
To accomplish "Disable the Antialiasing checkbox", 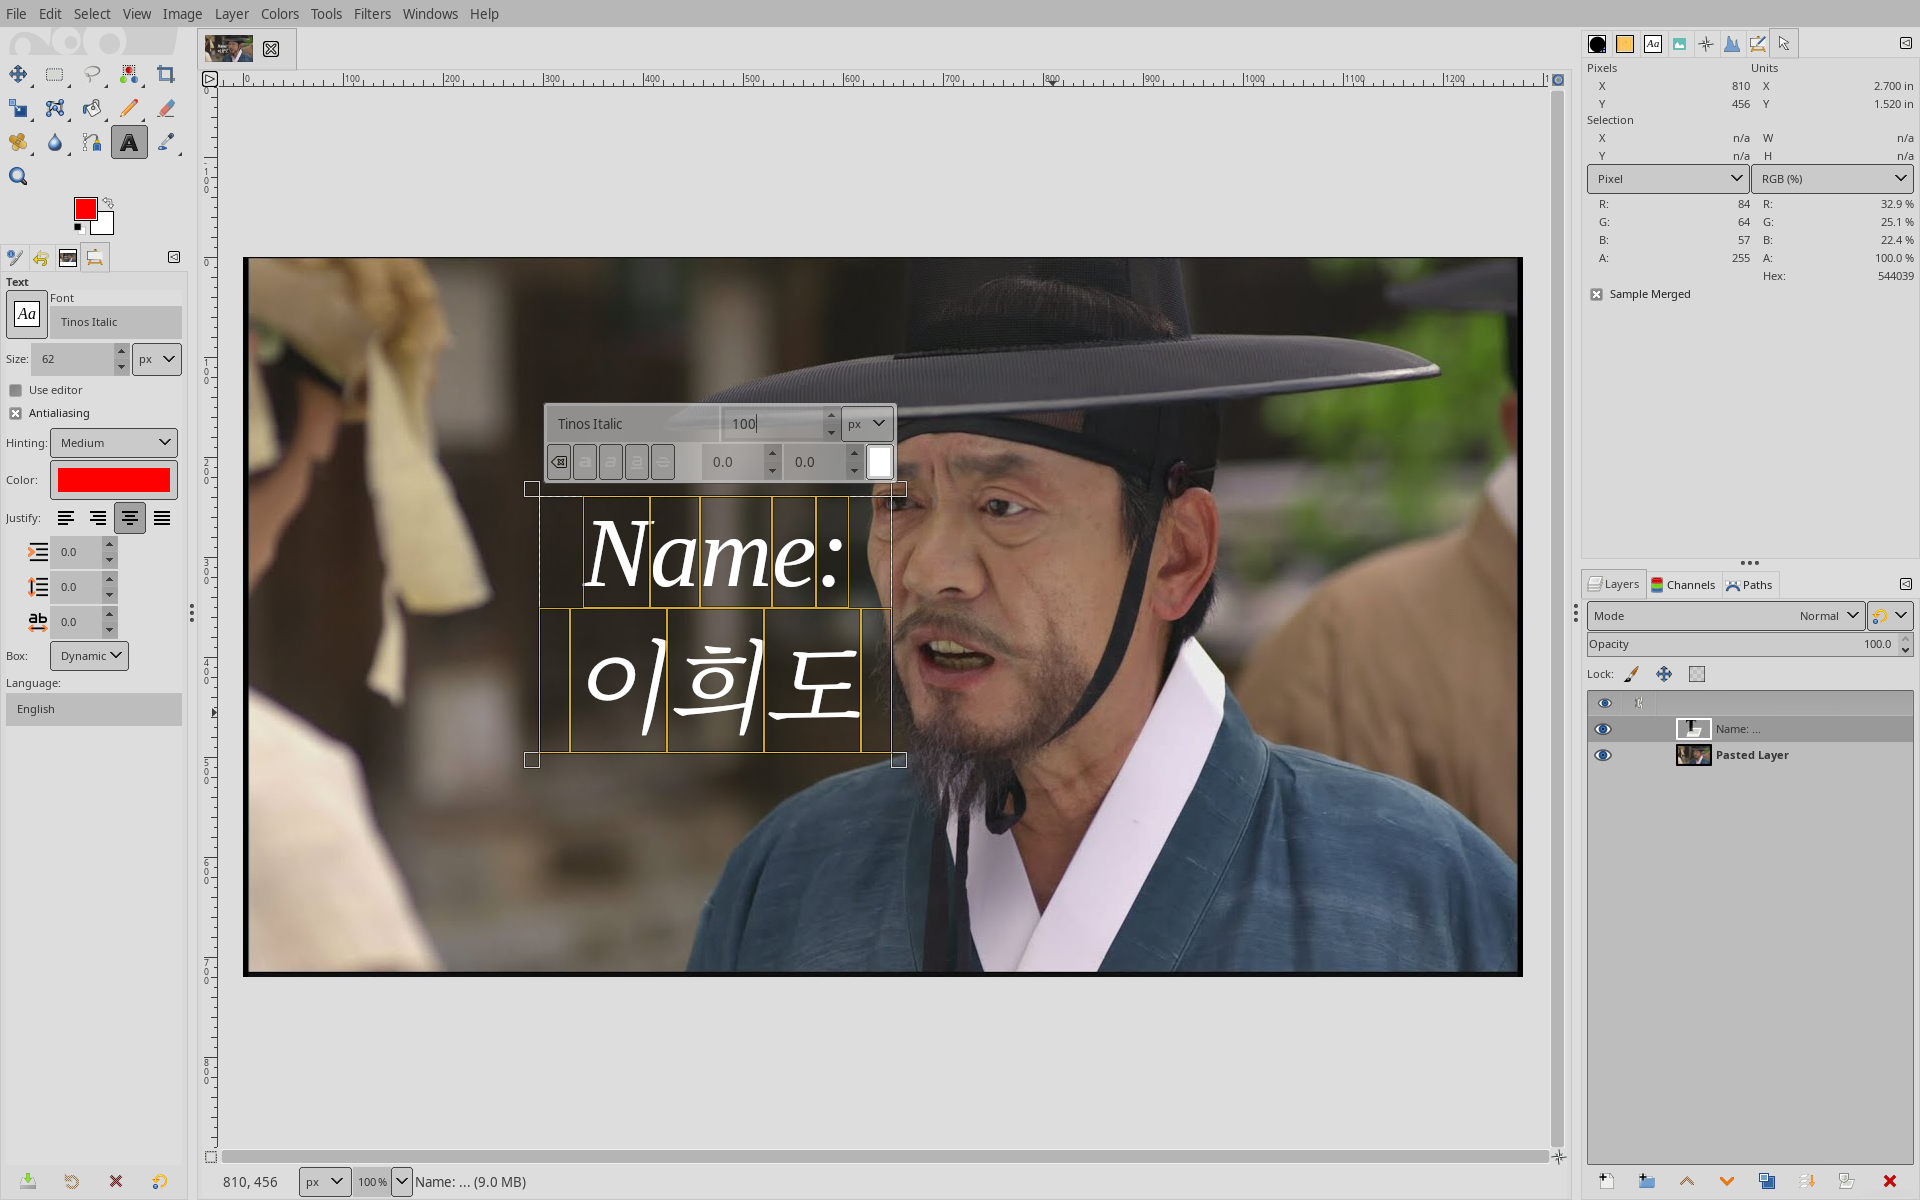I will (x=16, y=413).
